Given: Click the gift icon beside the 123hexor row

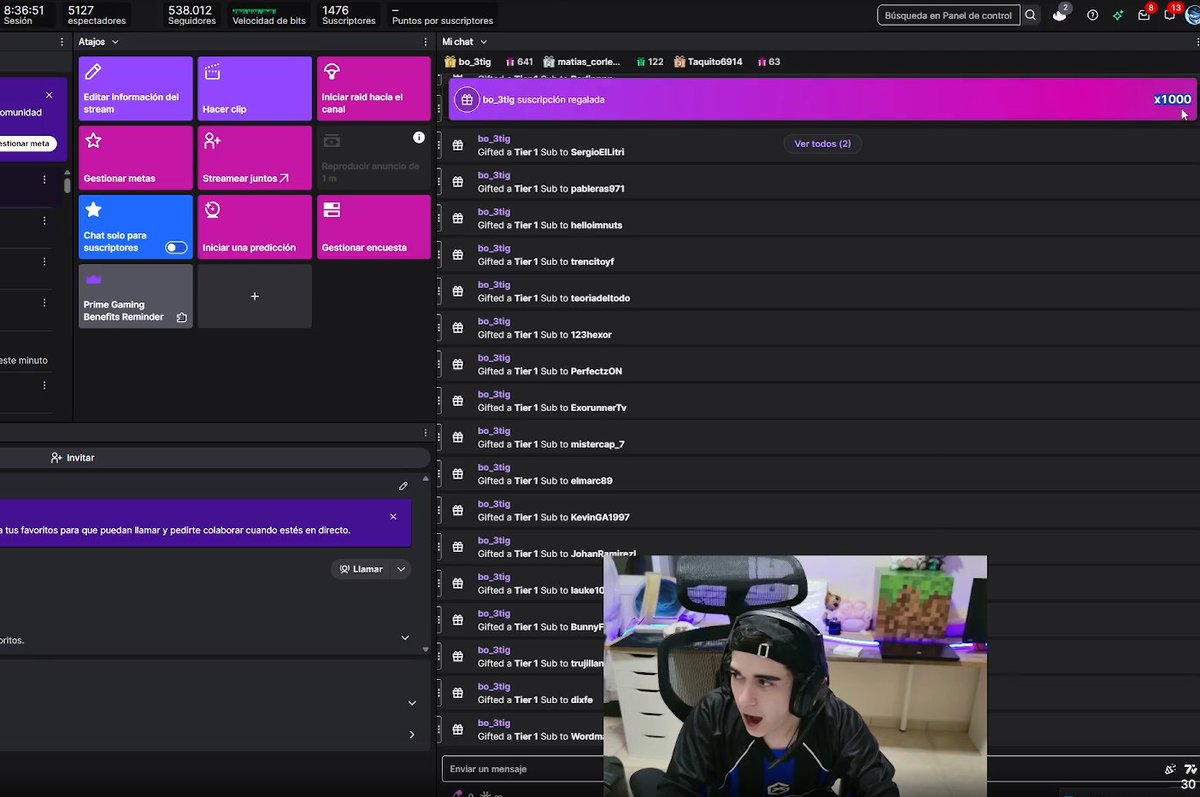Looking at the screenshot, I should click(x=458, y=328).
